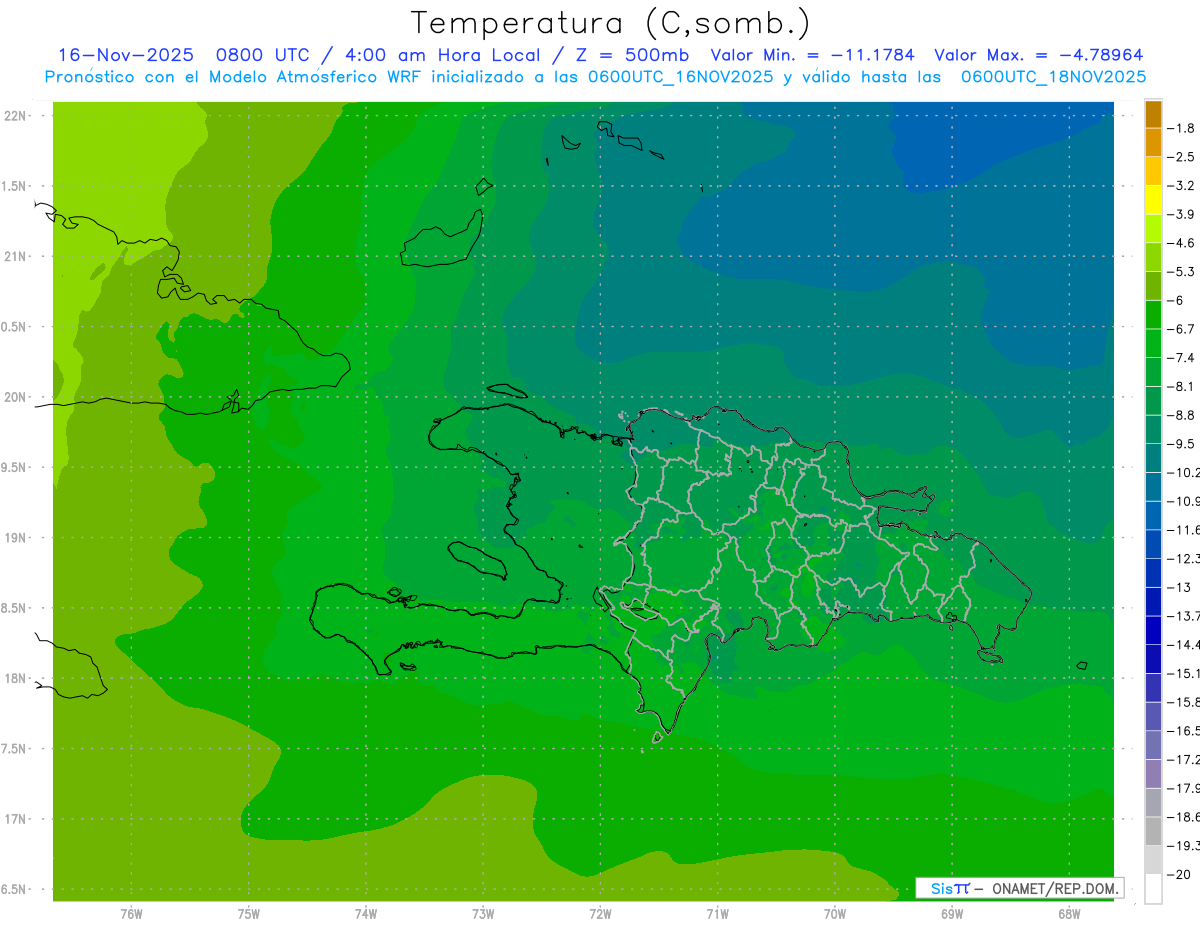Pick the deep blue swatch between -13.7 and -14.4
The image size is (1200, 927).
coord(1153,630)
